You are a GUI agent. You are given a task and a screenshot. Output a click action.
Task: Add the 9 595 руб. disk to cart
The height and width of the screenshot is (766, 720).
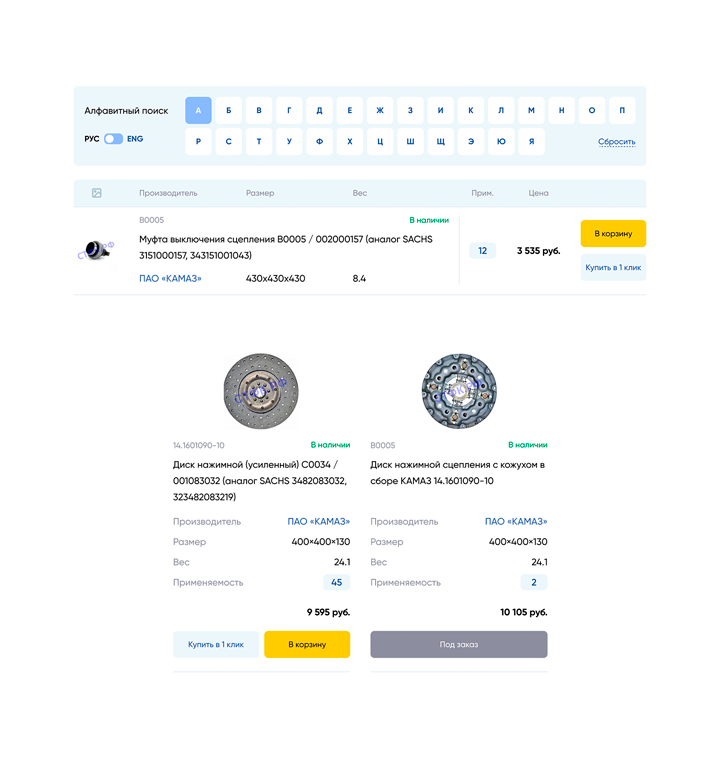(x=307, y=644)
